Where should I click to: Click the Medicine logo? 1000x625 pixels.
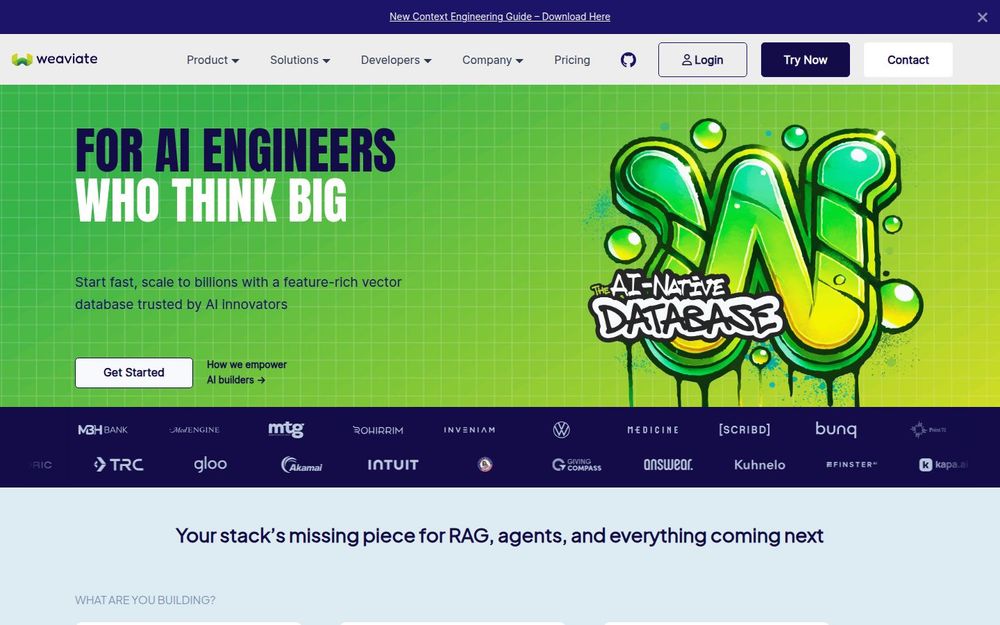(x=653, y=430)
